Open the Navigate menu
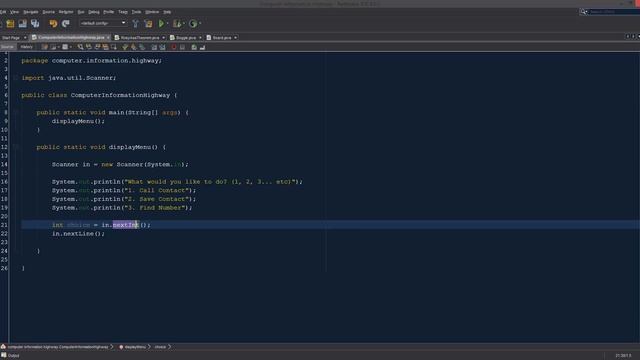Viewport: 640px width, 360px height. [31, 12]
